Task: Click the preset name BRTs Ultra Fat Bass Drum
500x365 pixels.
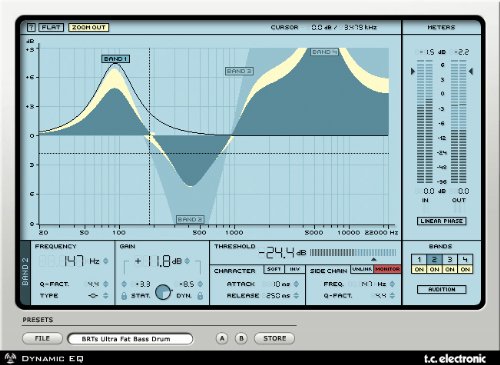Action: (130, 339)
